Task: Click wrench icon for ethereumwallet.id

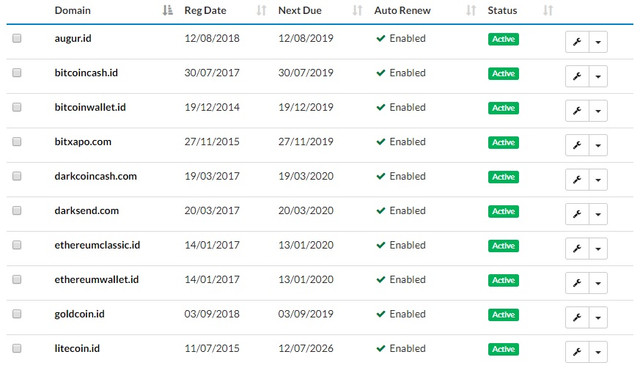Action: pos(577,283)
